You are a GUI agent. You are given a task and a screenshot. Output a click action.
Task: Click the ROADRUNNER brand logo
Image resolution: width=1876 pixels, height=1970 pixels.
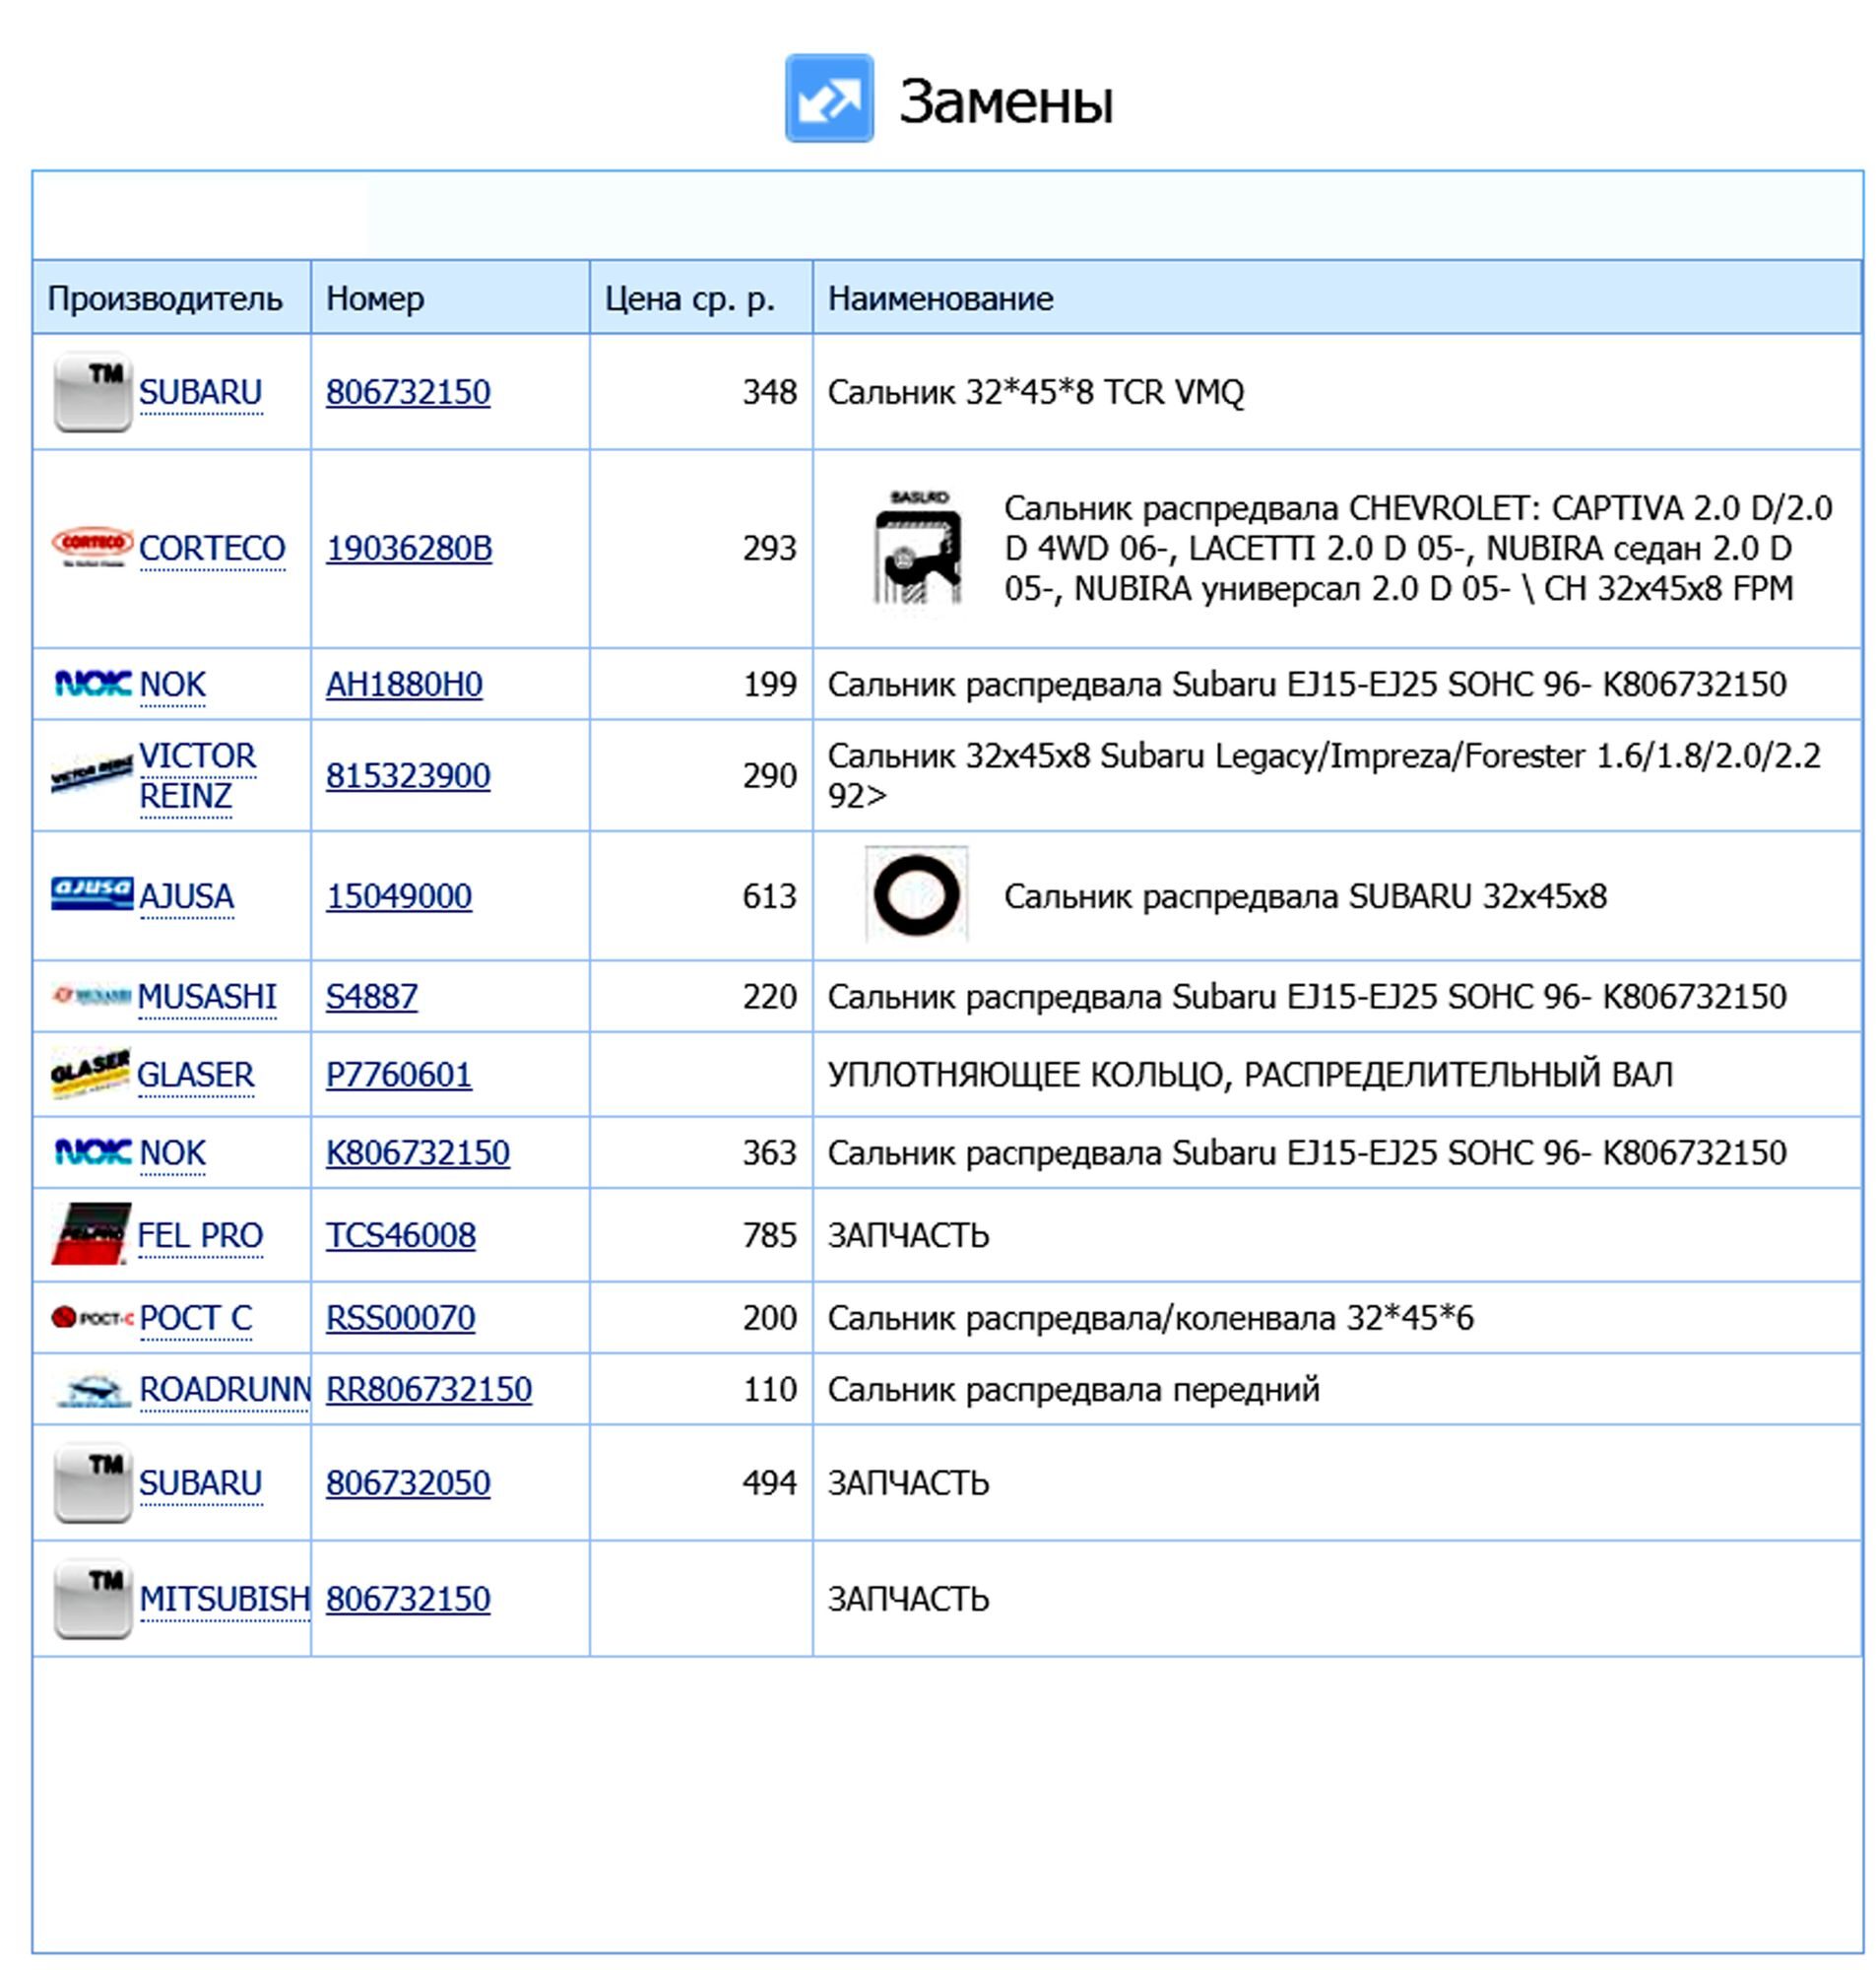(x=92, y=1390)
